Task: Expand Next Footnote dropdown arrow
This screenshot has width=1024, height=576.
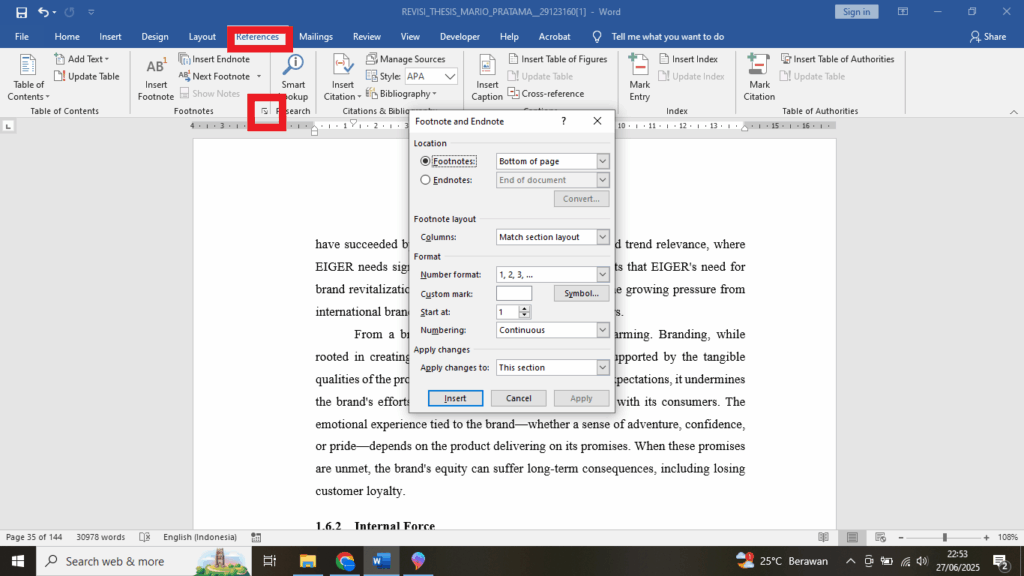Action: click(x=259, y=76)
